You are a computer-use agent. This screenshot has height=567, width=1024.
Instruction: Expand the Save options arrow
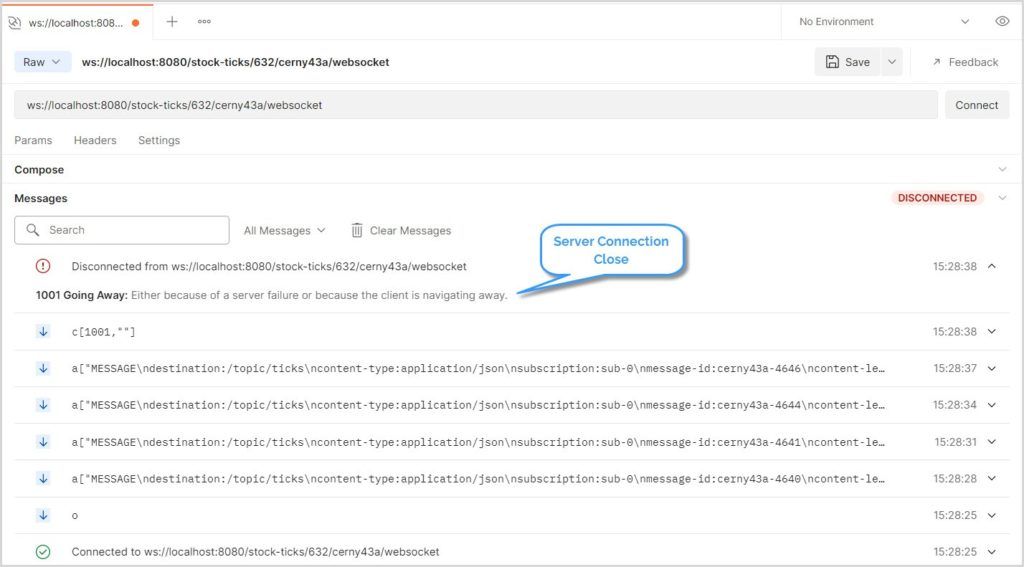(891, 62)
